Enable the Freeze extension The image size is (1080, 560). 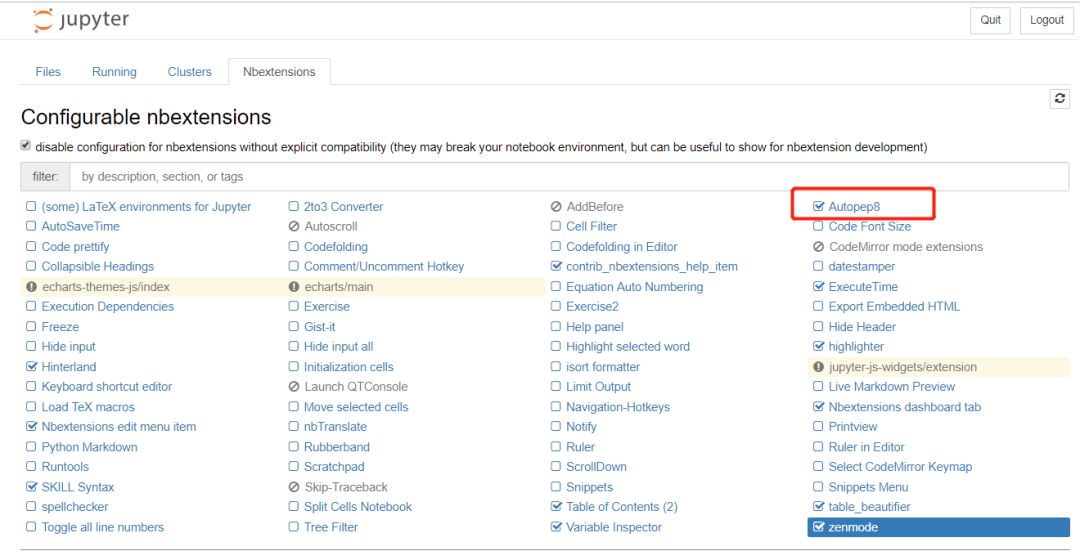(31, 326)
